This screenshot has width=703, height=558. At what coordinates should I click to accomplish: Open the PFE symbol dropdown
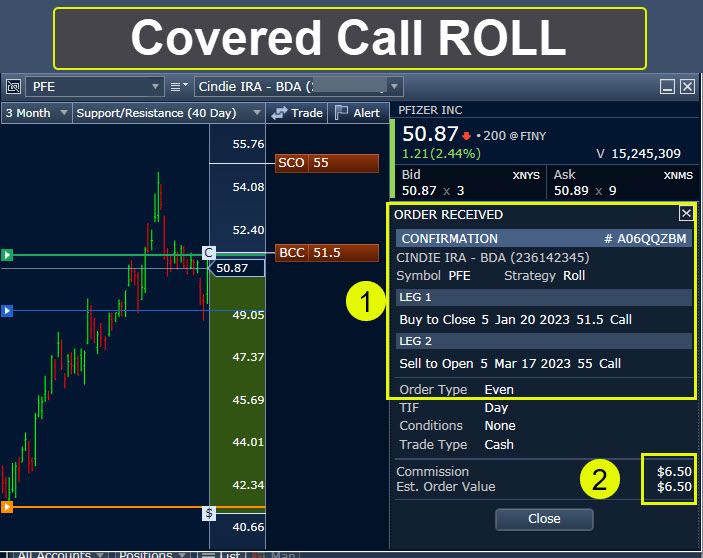click(154, 87)
